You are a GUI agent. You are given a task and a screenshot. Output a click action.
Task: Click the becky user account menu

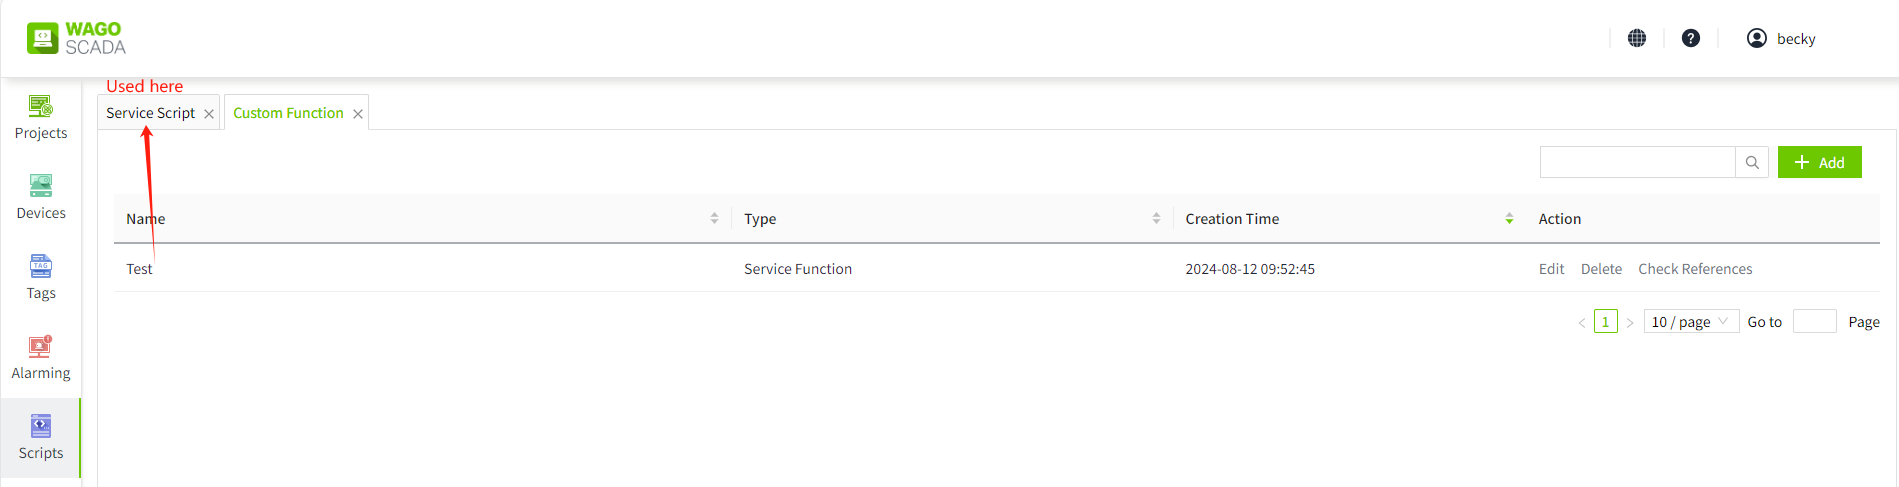pos(1781,38)
